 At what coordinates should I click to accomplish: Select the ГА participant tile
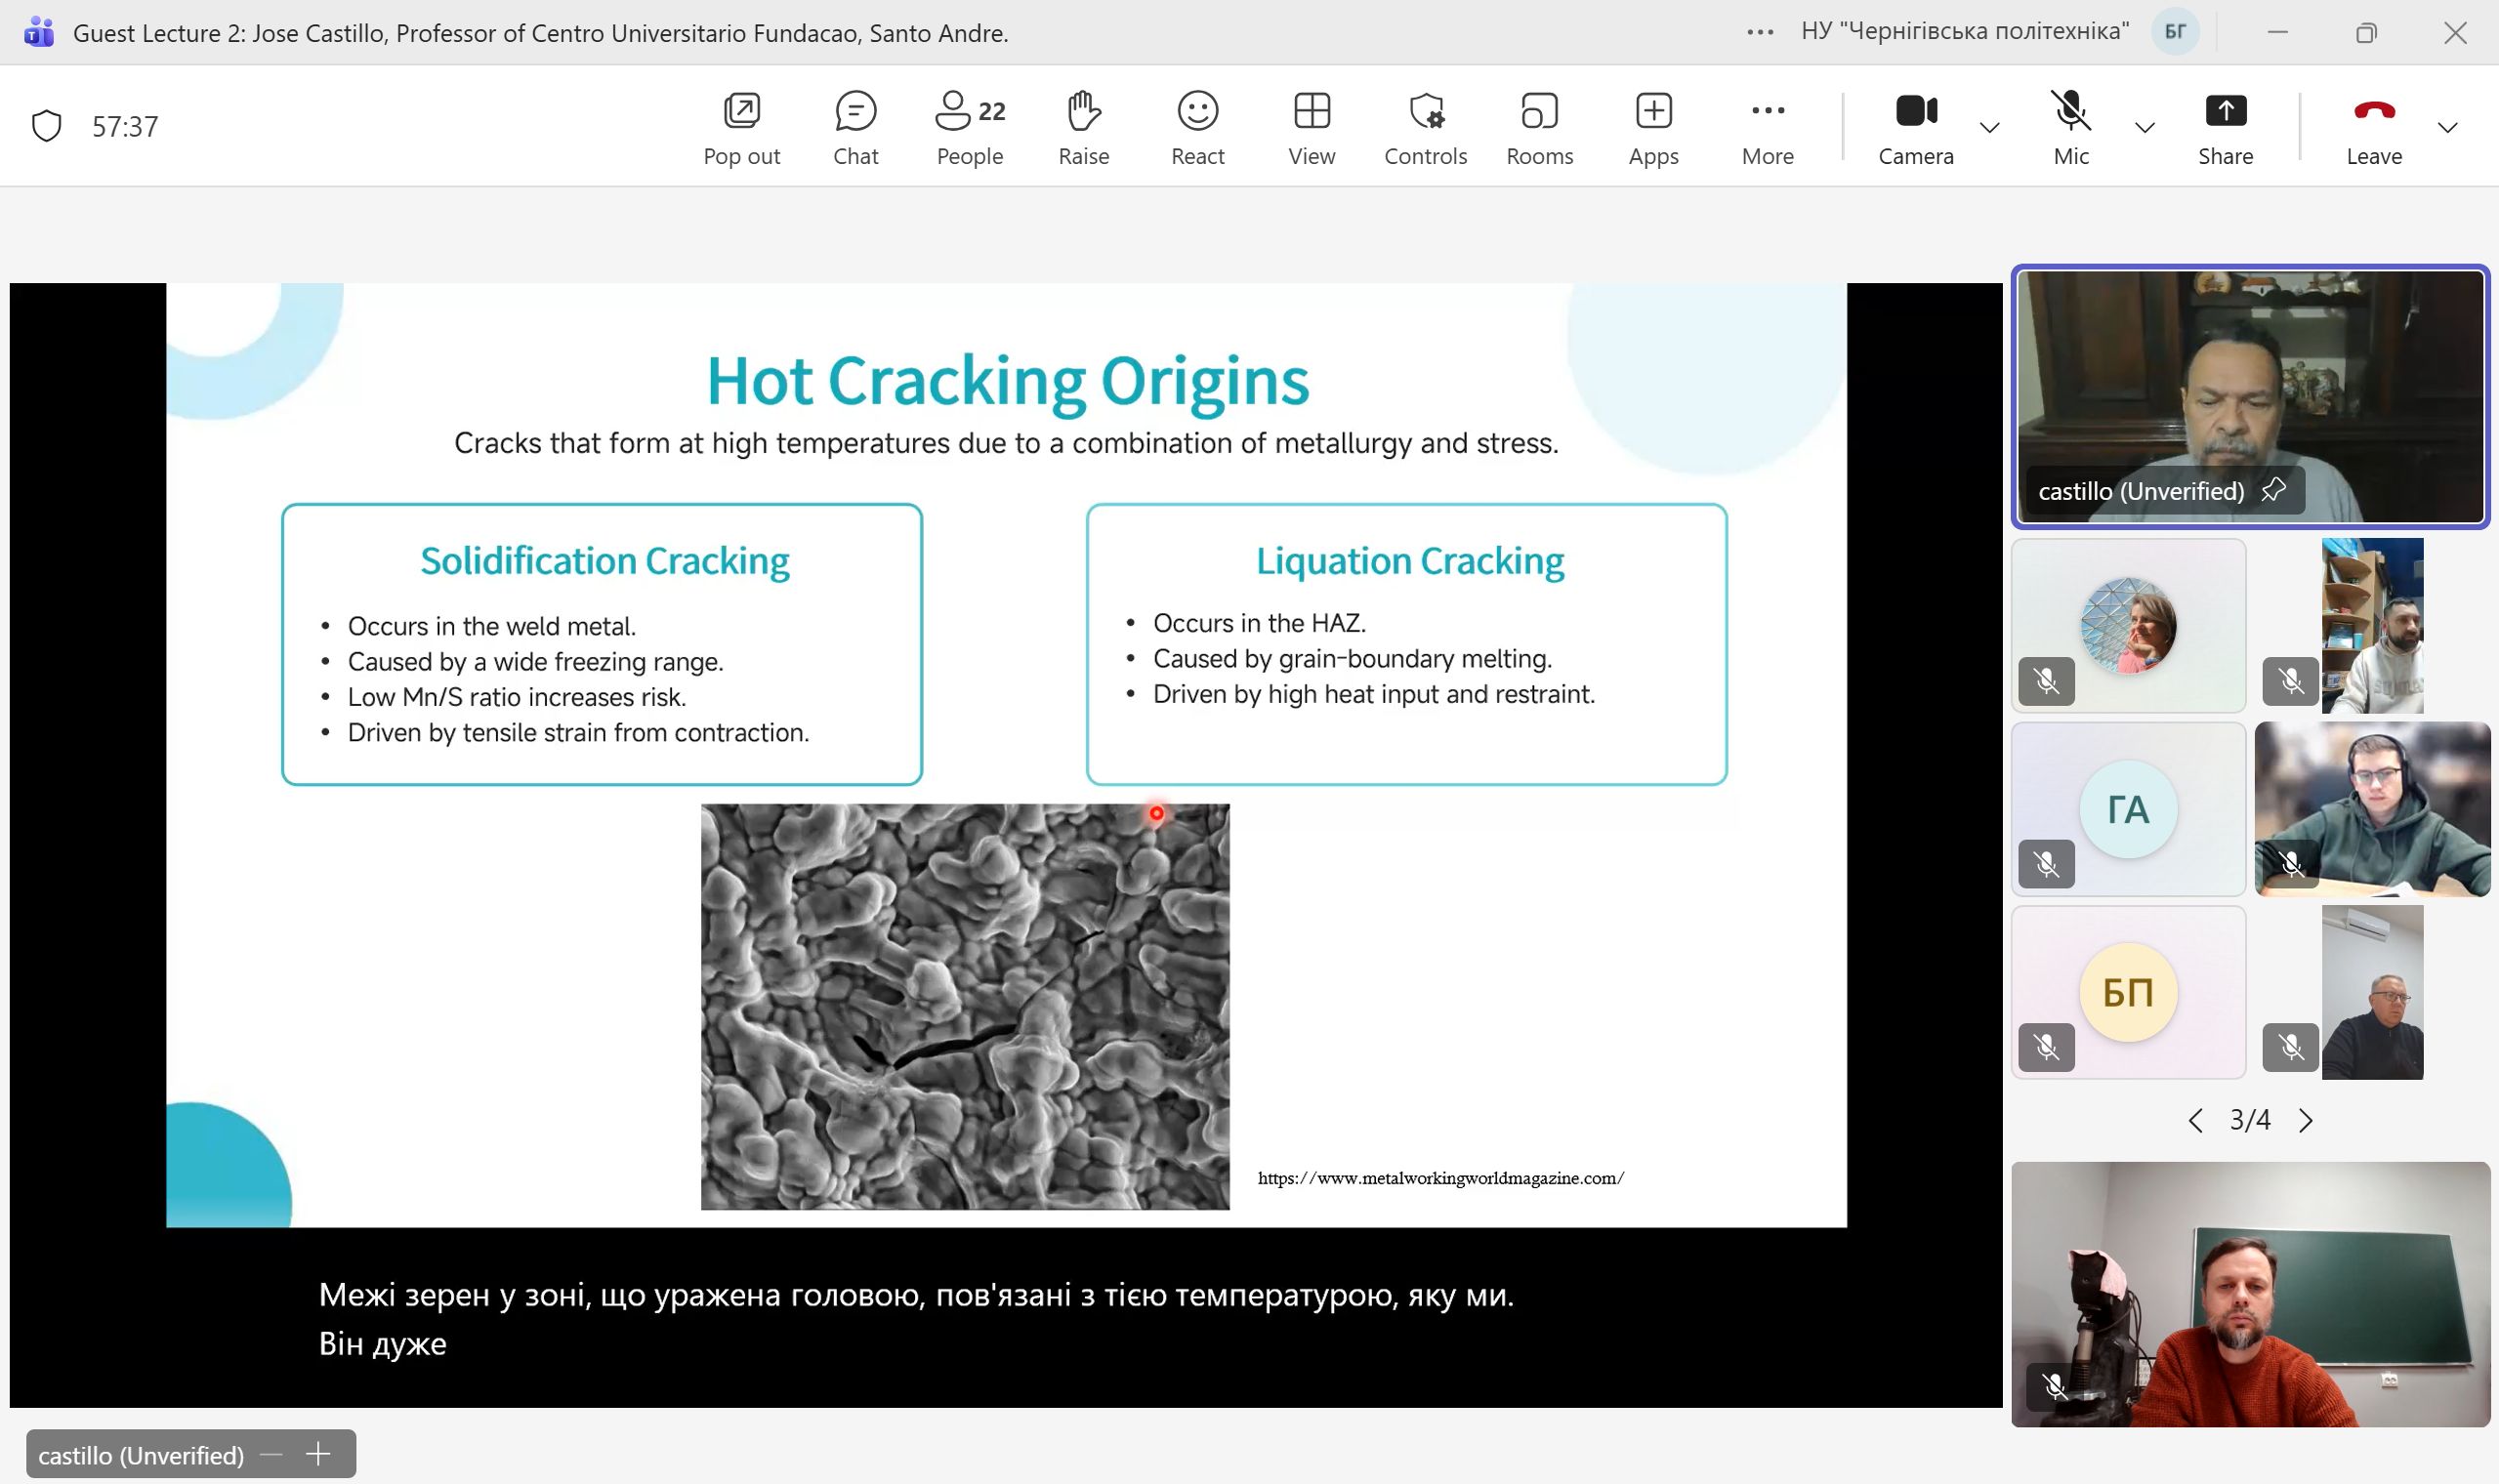coord(2128,808)
